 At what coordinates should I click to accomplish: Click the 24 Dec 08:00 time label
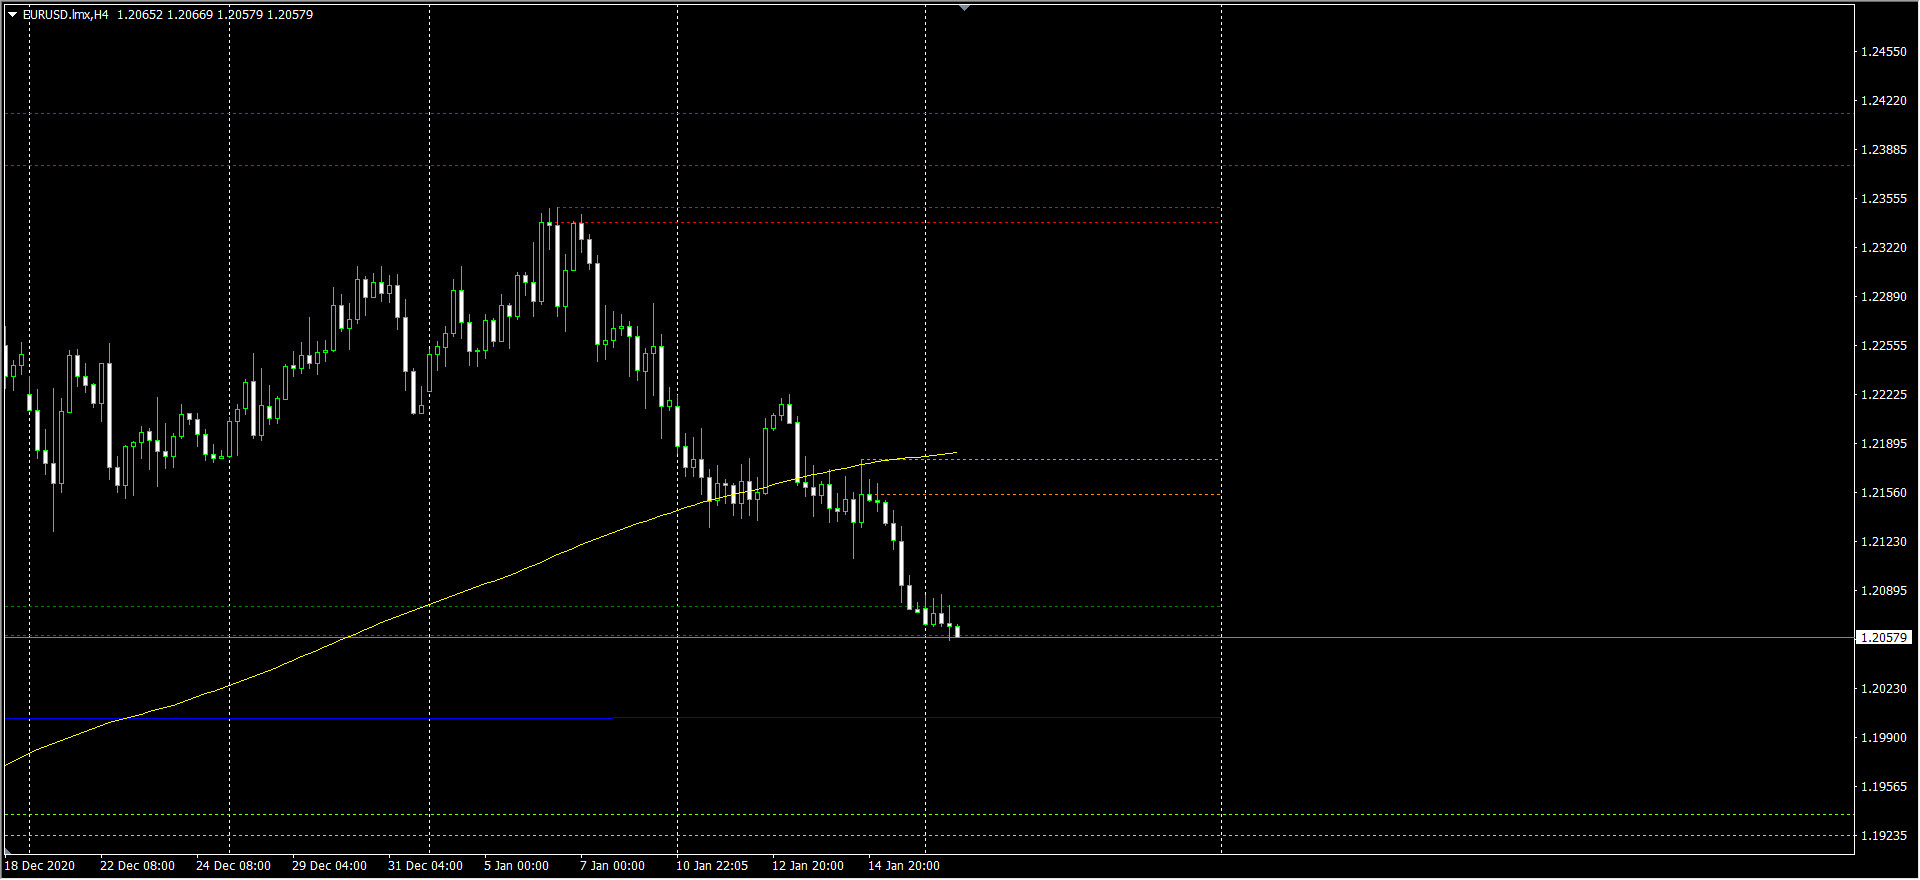[x=233, y=866]
